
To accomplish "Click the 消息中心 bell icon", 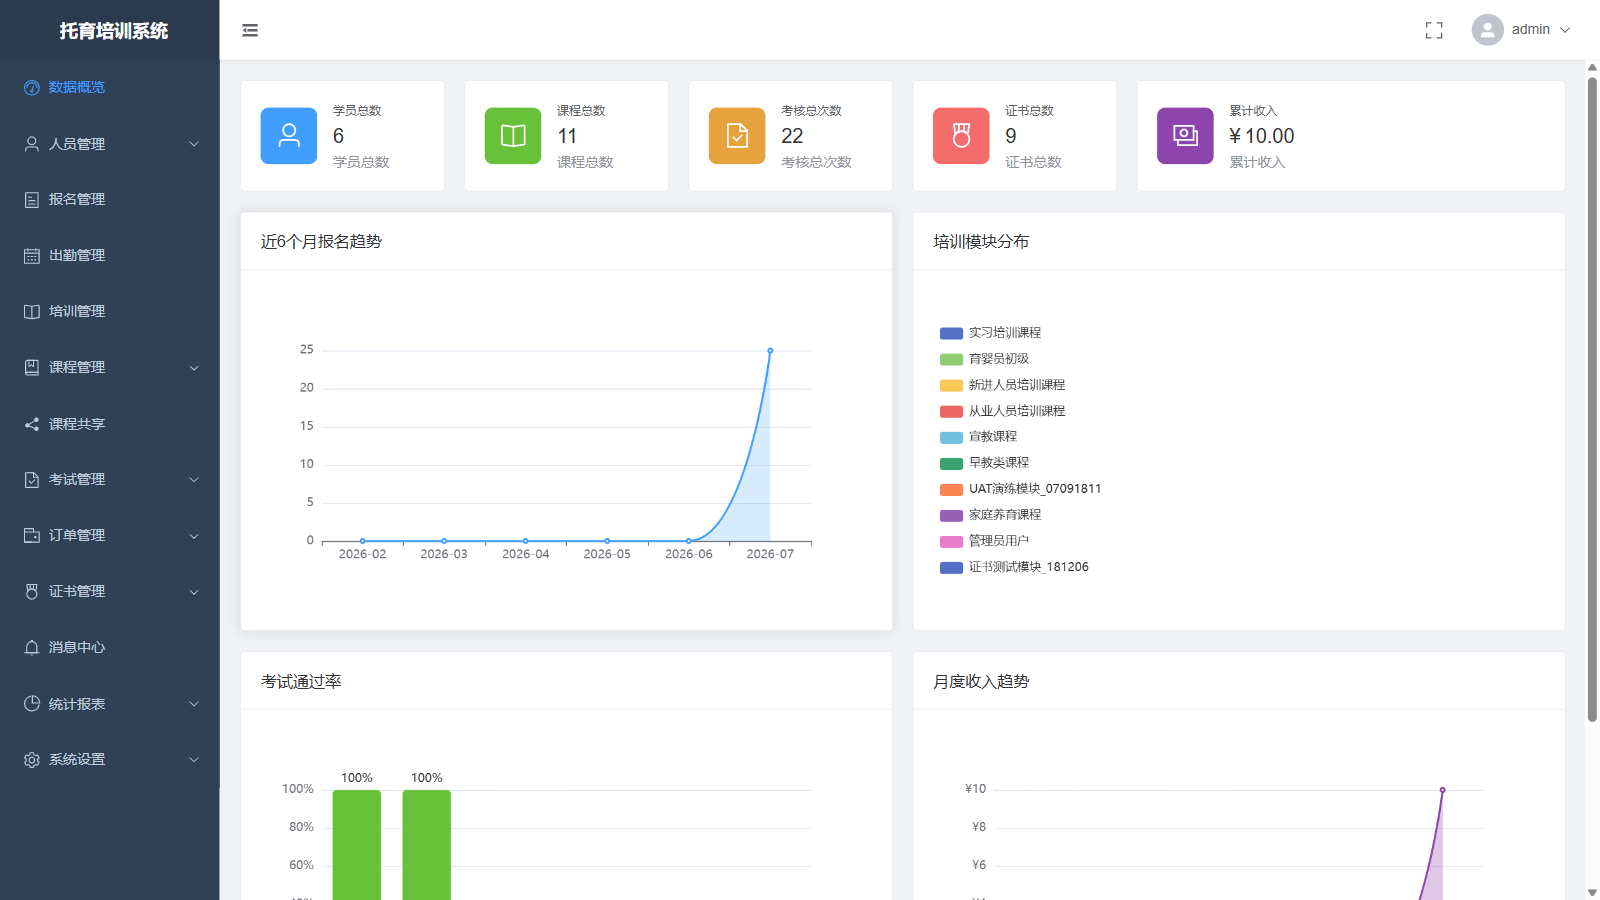I will click(32, 648).
